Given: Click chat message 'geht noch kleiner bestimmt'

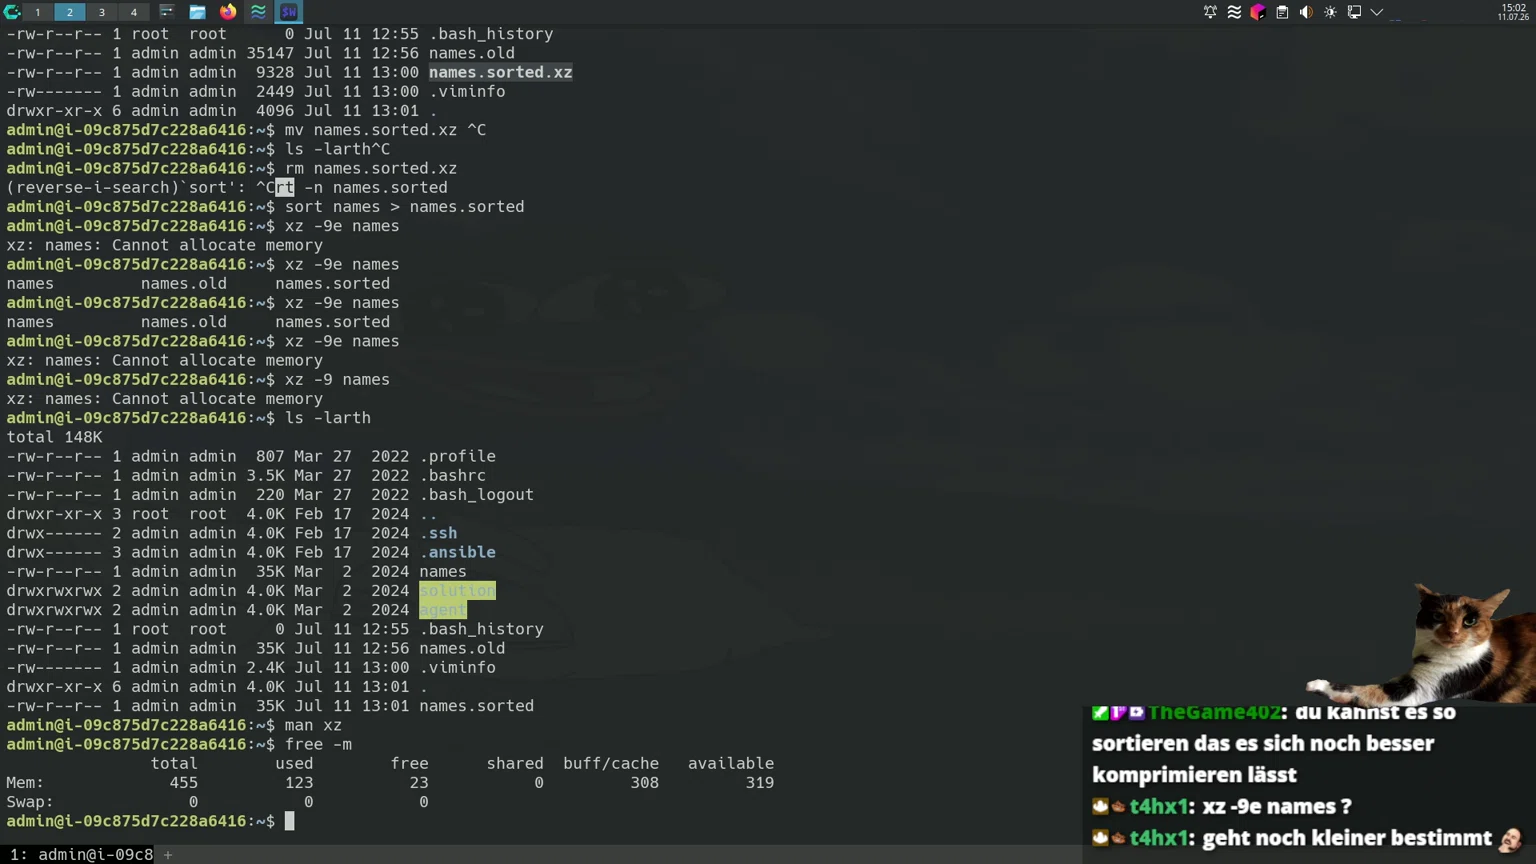Looking at the screenshot, I should pos(1347,838).
